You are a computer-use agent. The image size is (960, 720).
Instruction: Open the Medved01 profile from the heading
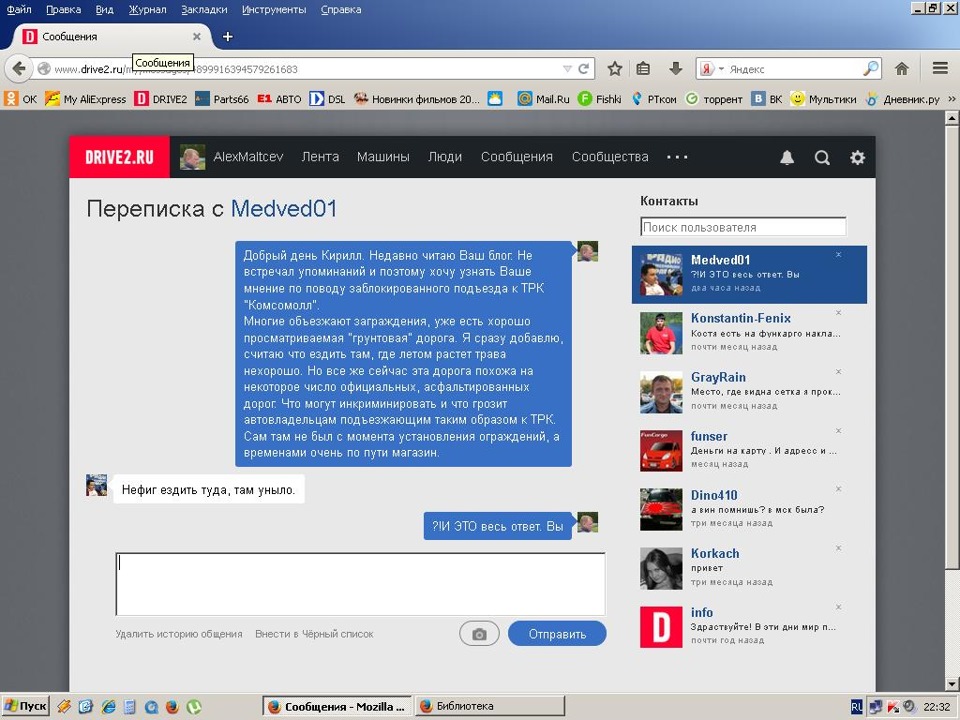coord(283,209)
